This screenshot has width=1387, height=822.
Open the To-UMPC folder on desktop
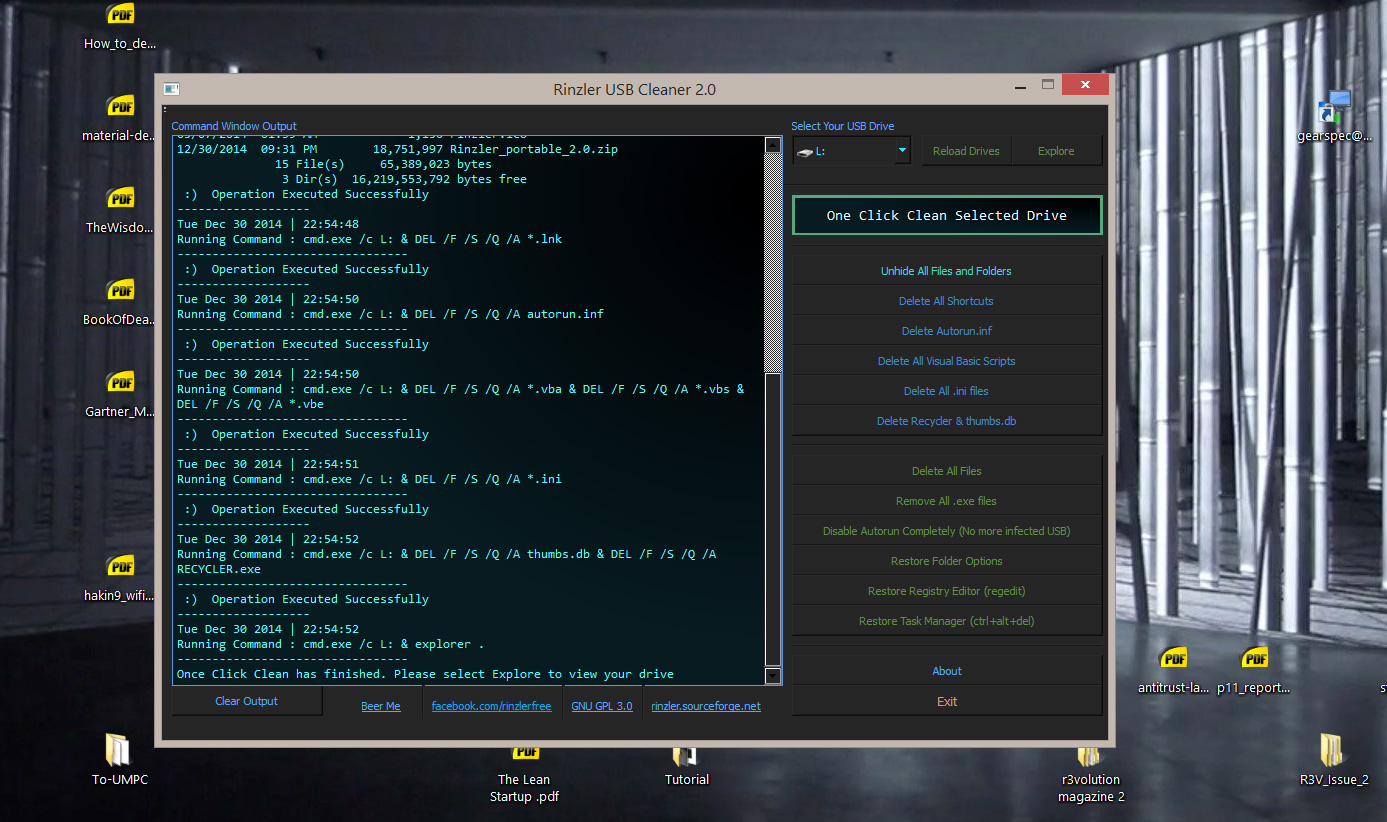point(119,750)
